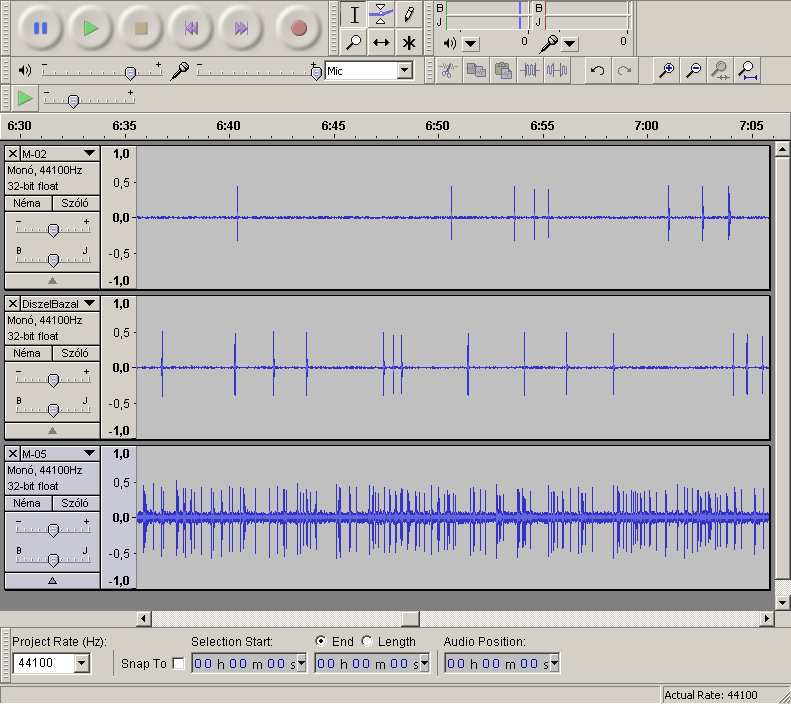Click the vertical scrollbar down arrow
The height and width of the screenshot is (704, 791).
(x=782, y=602)
